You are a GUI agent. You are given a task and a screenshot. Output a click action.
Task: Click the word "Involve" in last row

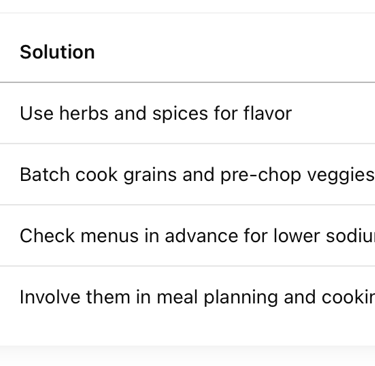[x=50, y=297]
